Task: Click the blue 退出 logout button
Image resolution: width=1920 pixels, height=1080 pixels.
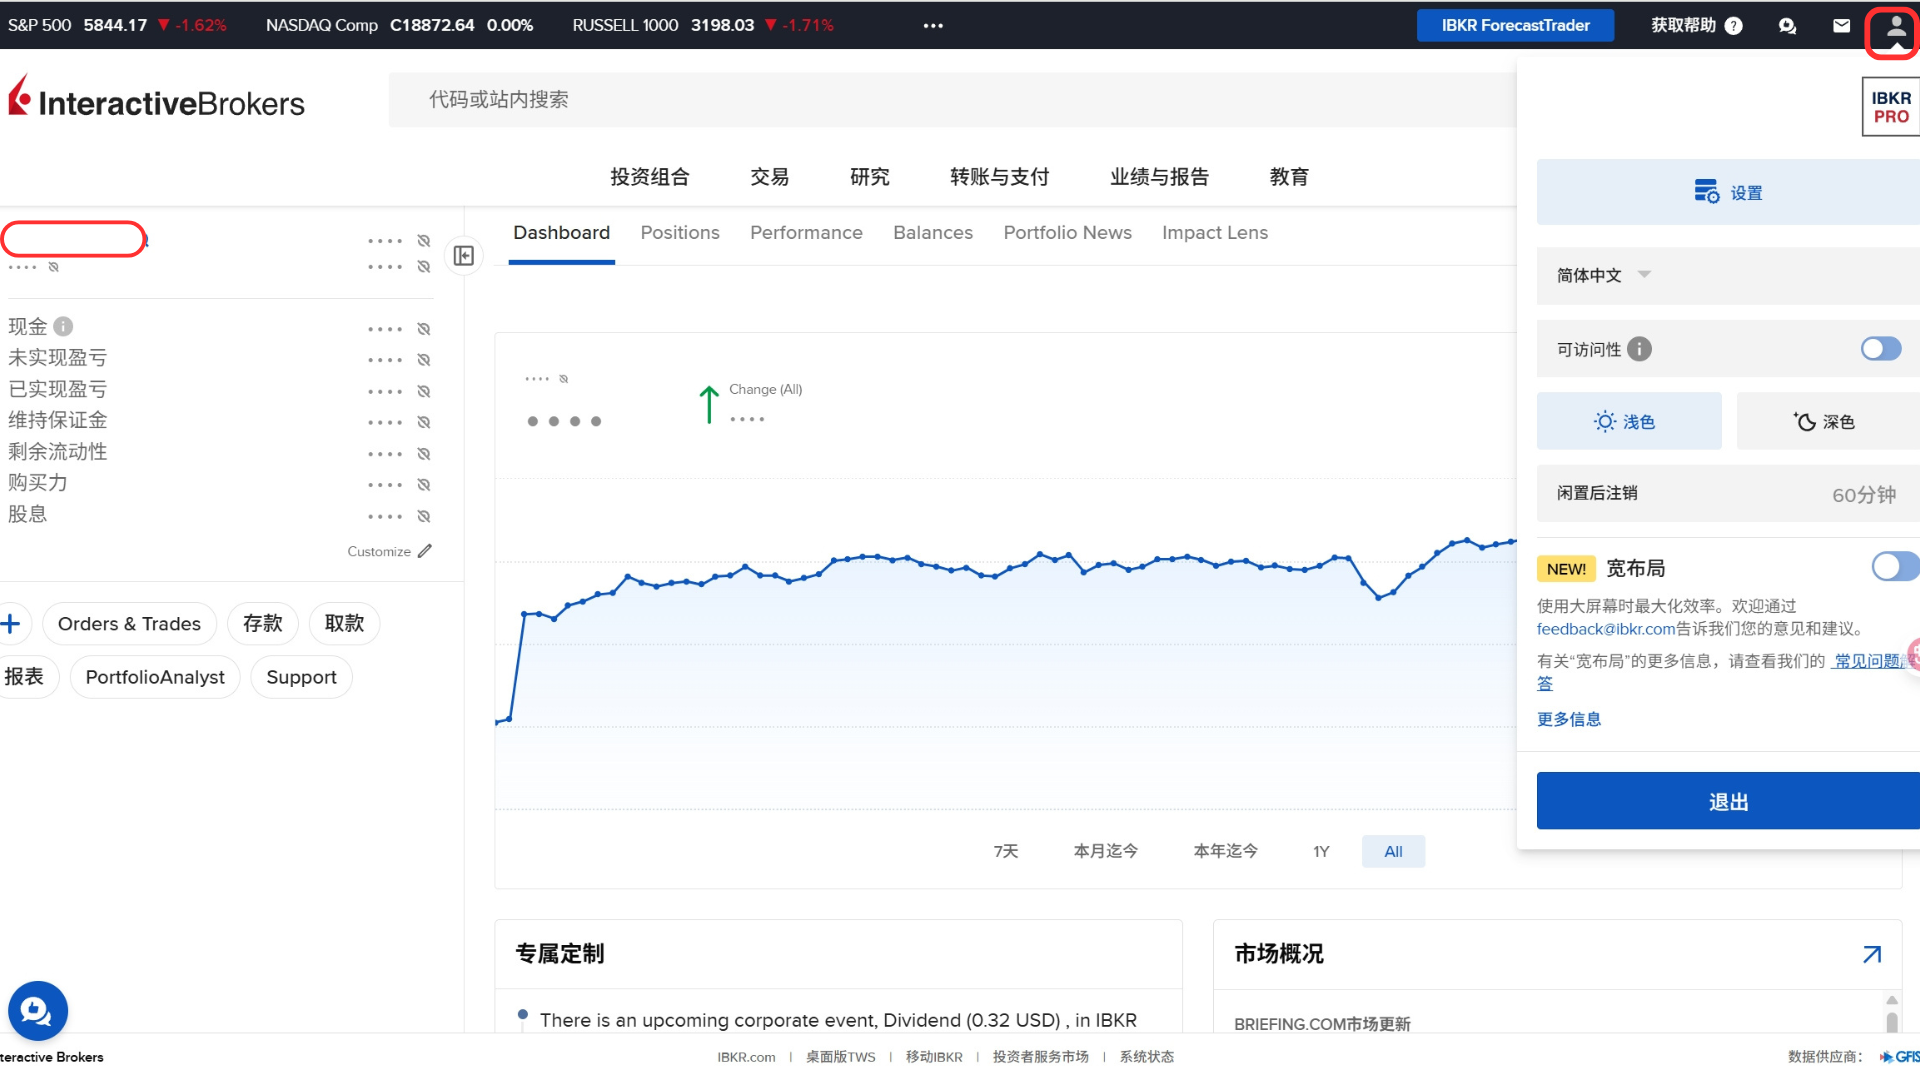Action: click(x=1727, y=801)
